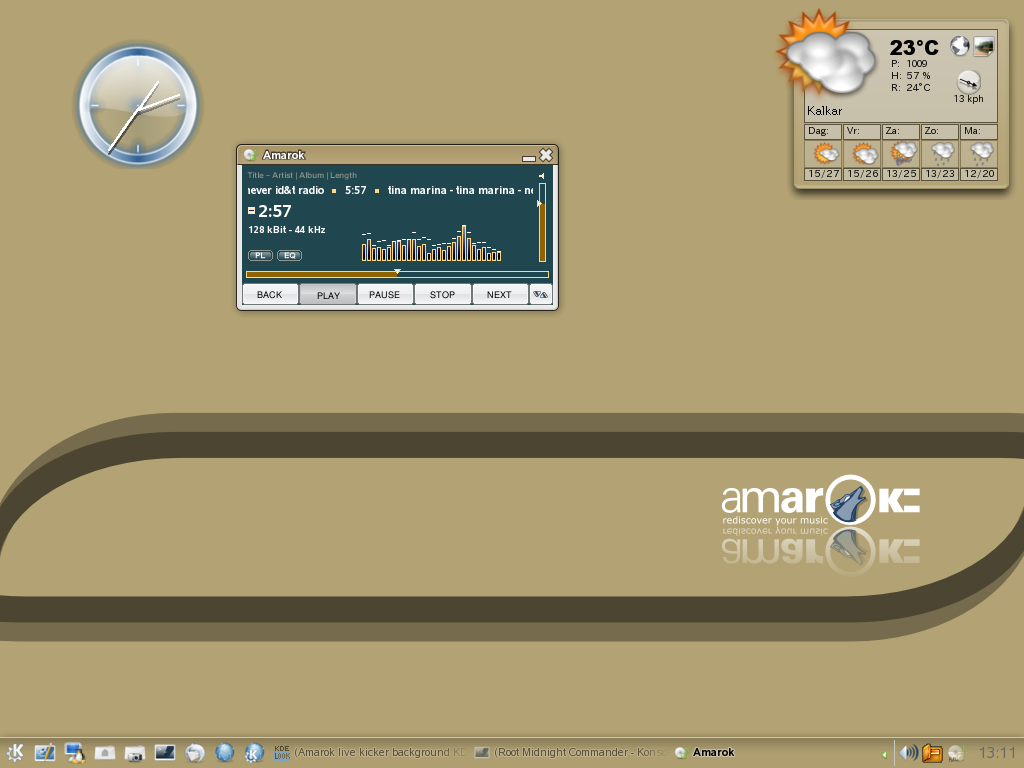
Task: Switch to Amarok live kicker background task
Action: click(x=370, y=752)
